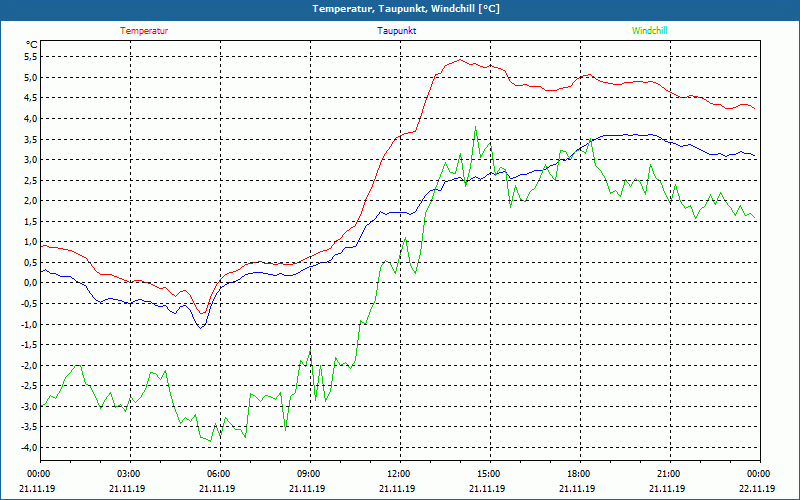Click the 12:00 time axis label
The image size is (800, 500).
[x=398, y=474]
